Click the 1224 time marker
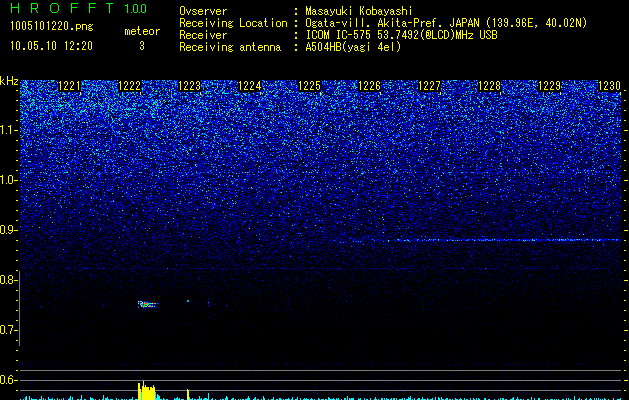This screenshot has width=629, height=400. [x=250, y=86]
